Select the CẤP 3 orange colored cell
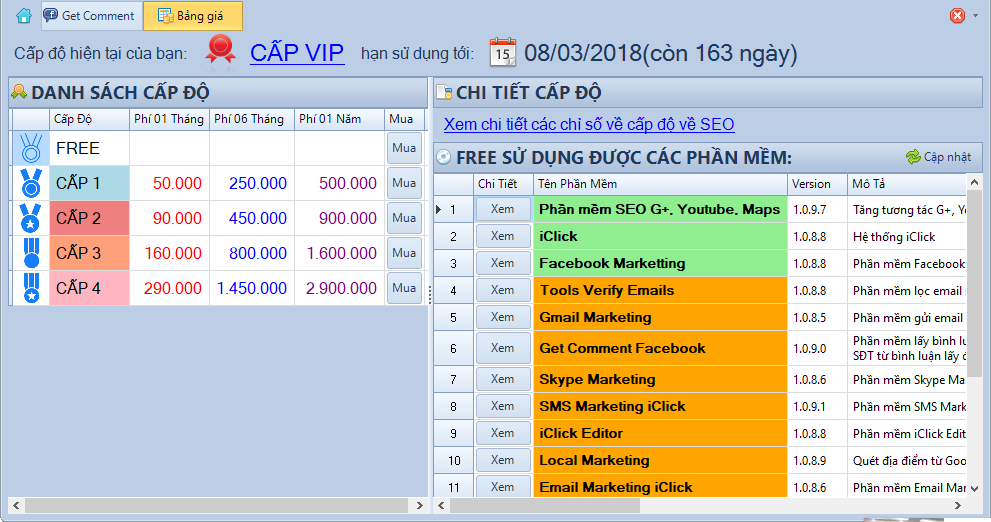Screen dimensions: 991x522 coord(89,253)
